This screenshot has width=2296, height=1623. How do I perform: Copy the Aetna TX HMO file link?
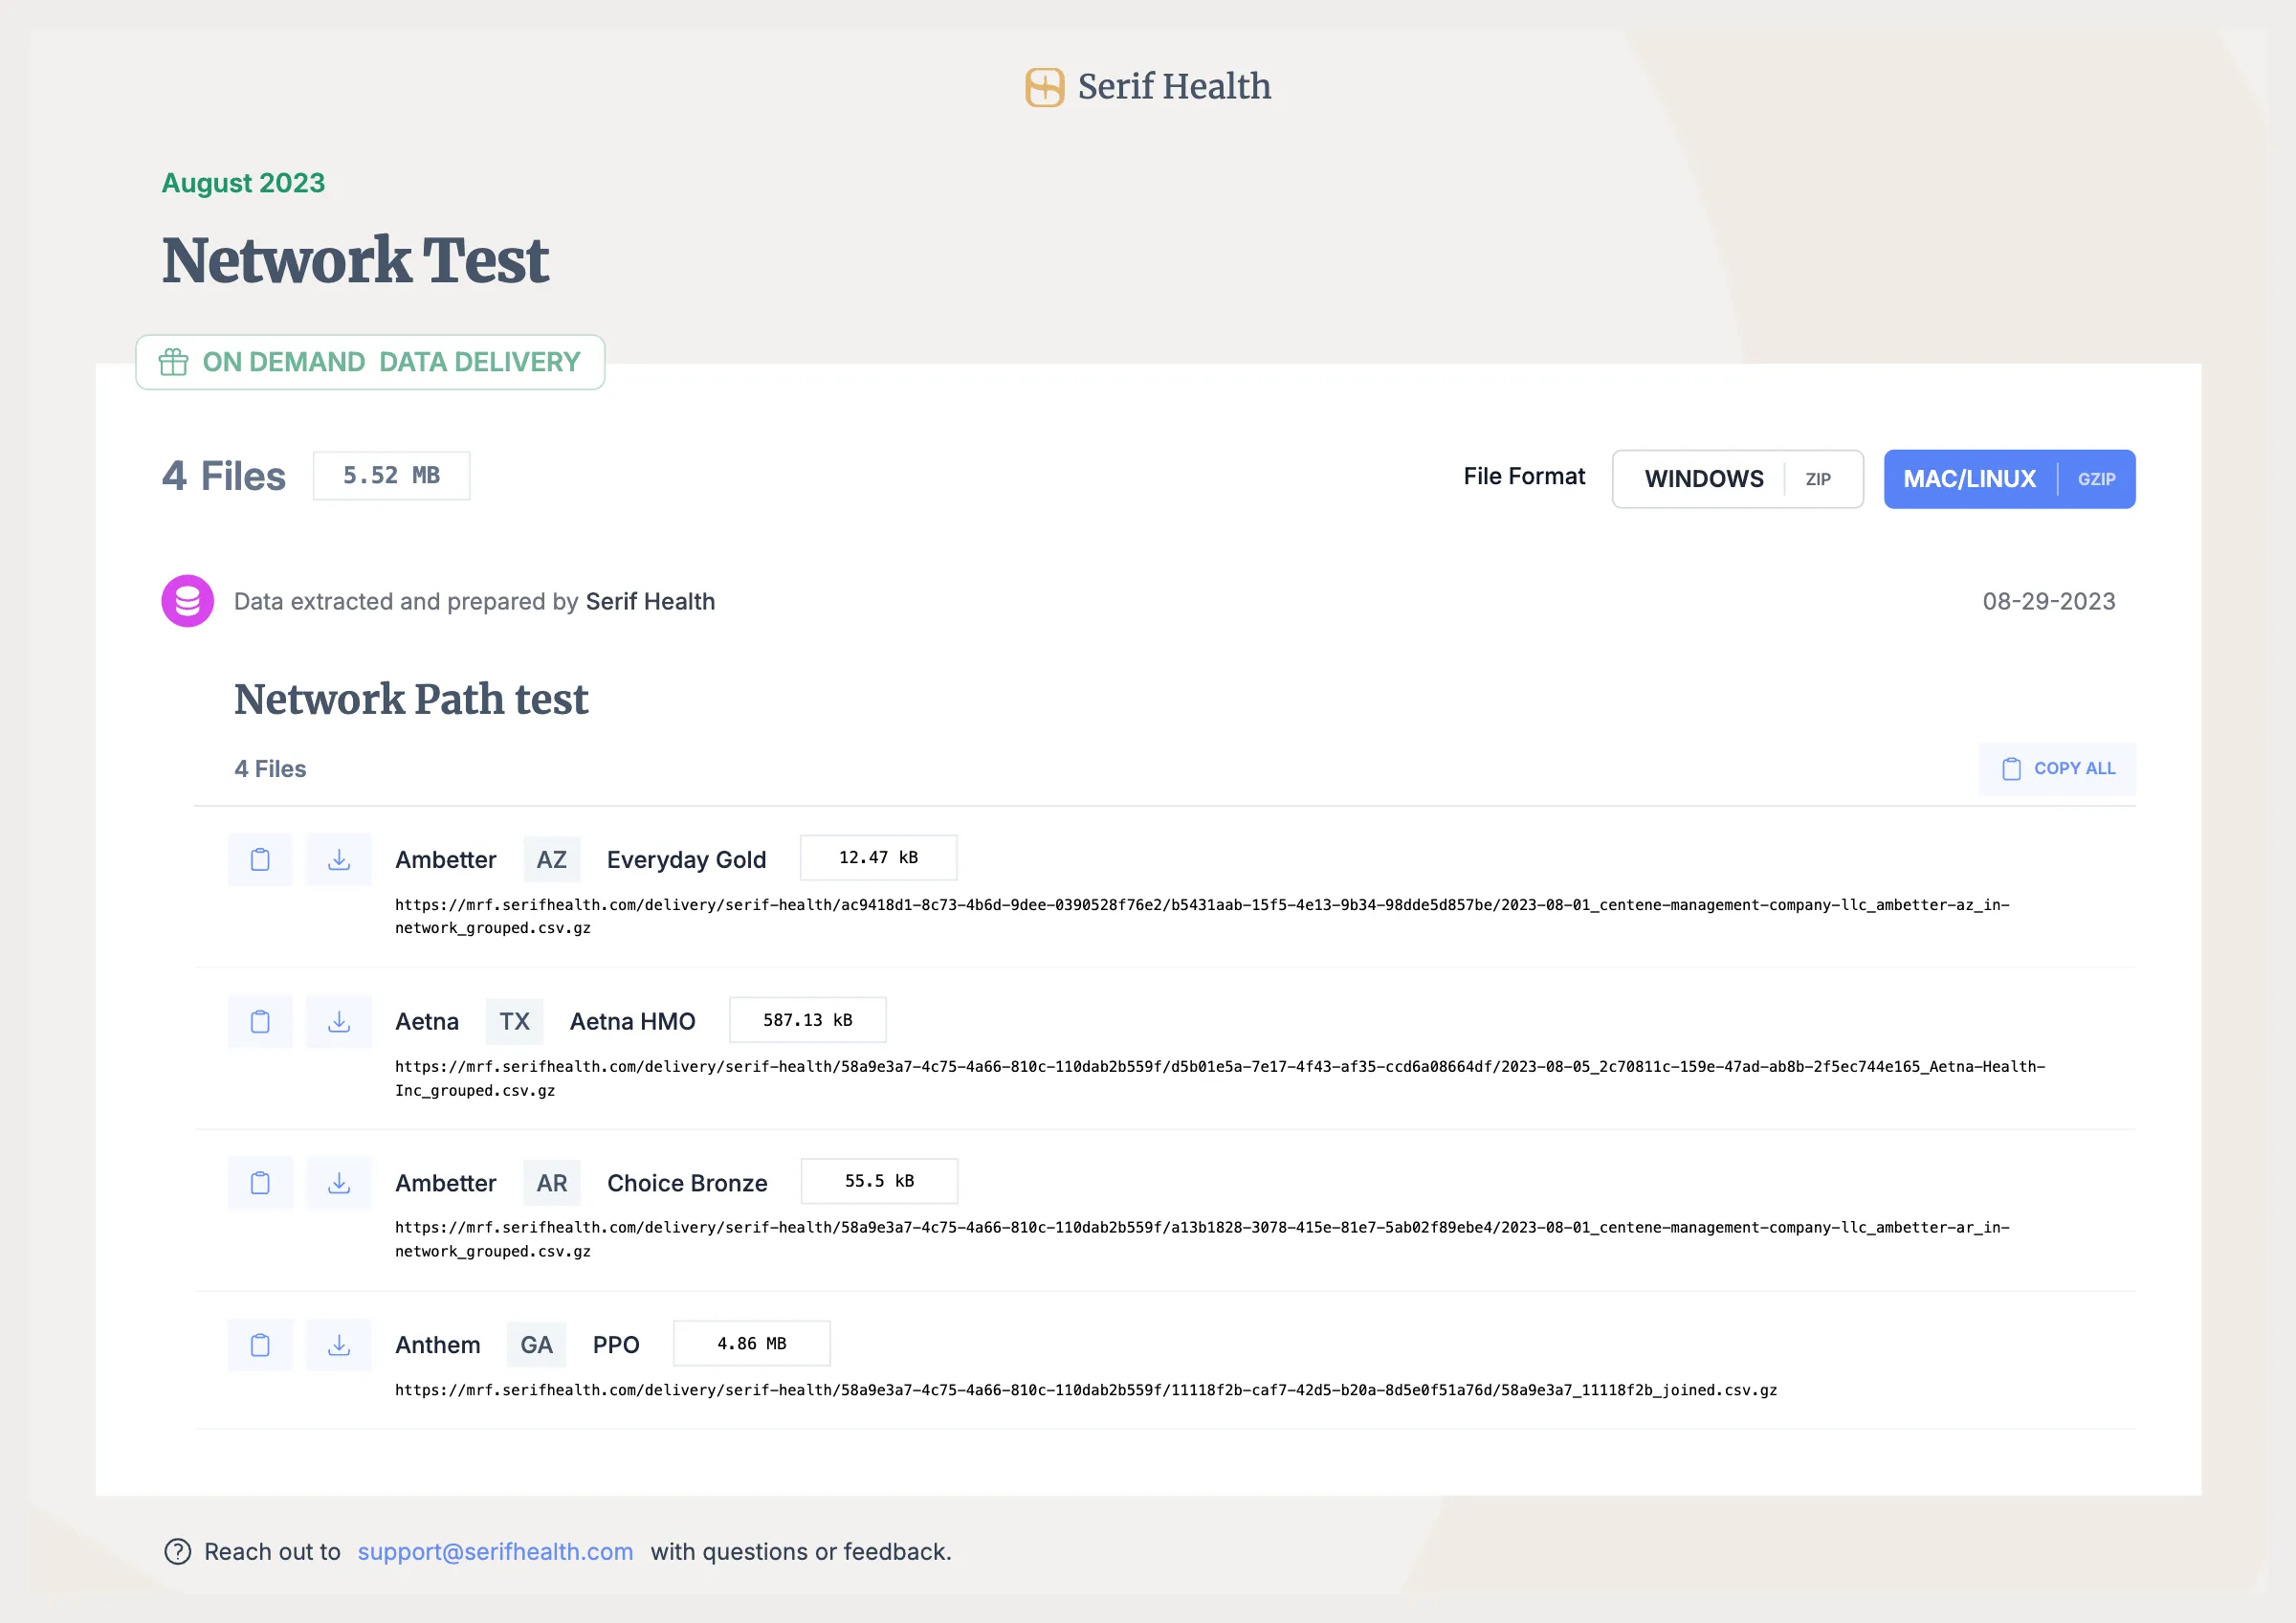tap(260, 1021)
